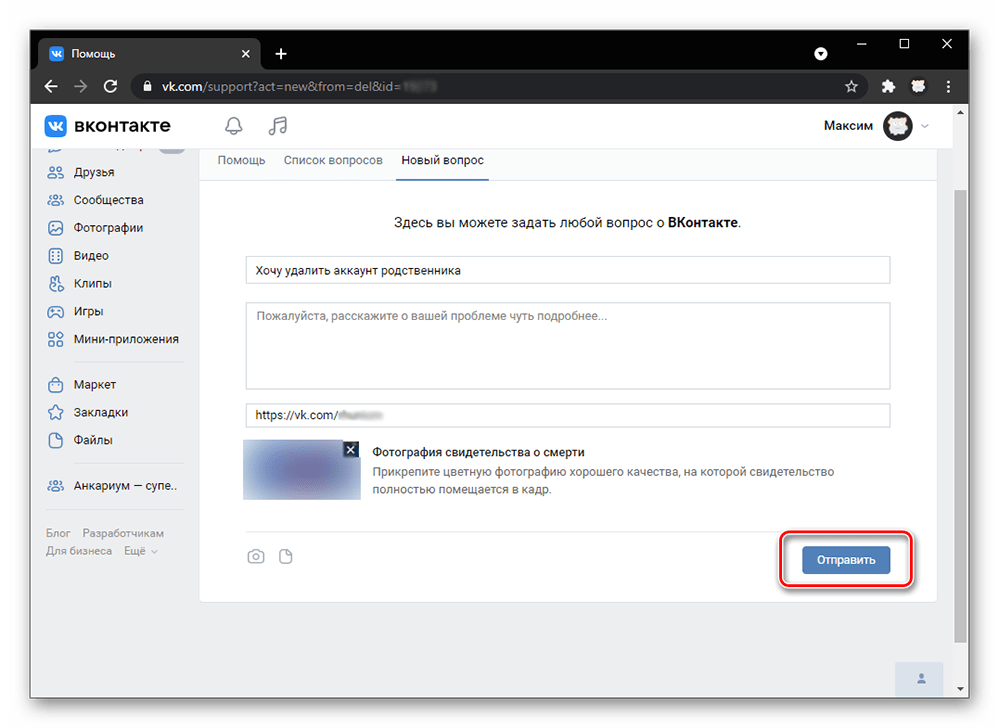Click the circular dropdown icon in Chrome title bar
This screenshot has width=999, height=728.
pos(821,54)
